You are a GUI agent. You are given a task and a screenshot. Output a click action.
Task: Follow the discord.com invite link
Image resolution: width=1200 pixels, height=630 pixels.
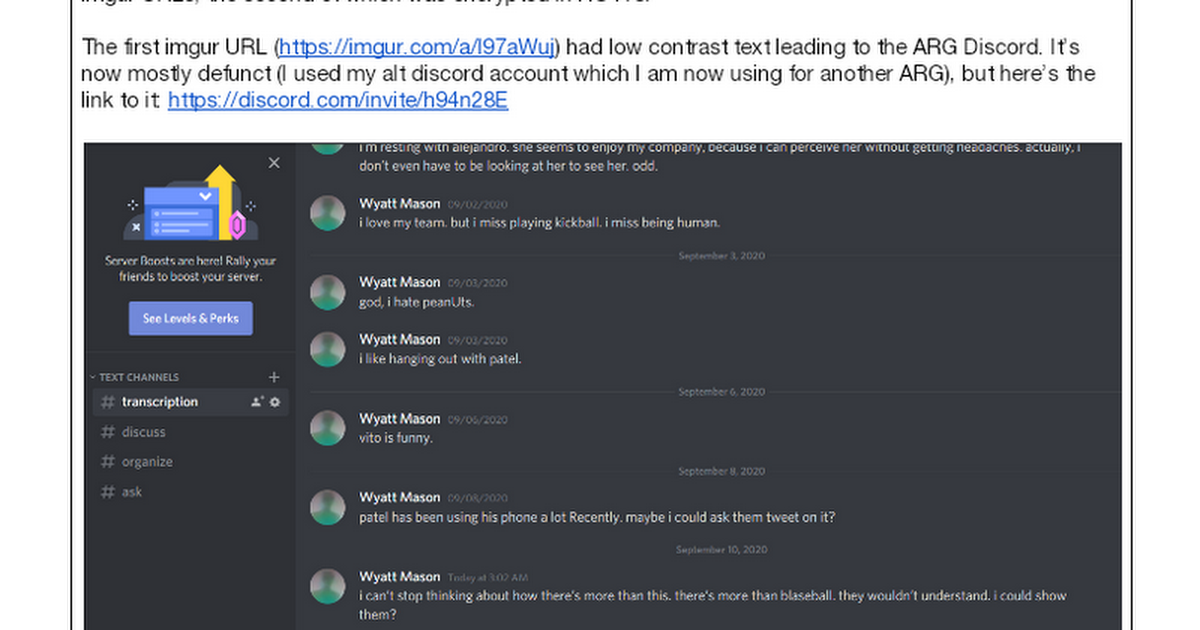point(338,100)
